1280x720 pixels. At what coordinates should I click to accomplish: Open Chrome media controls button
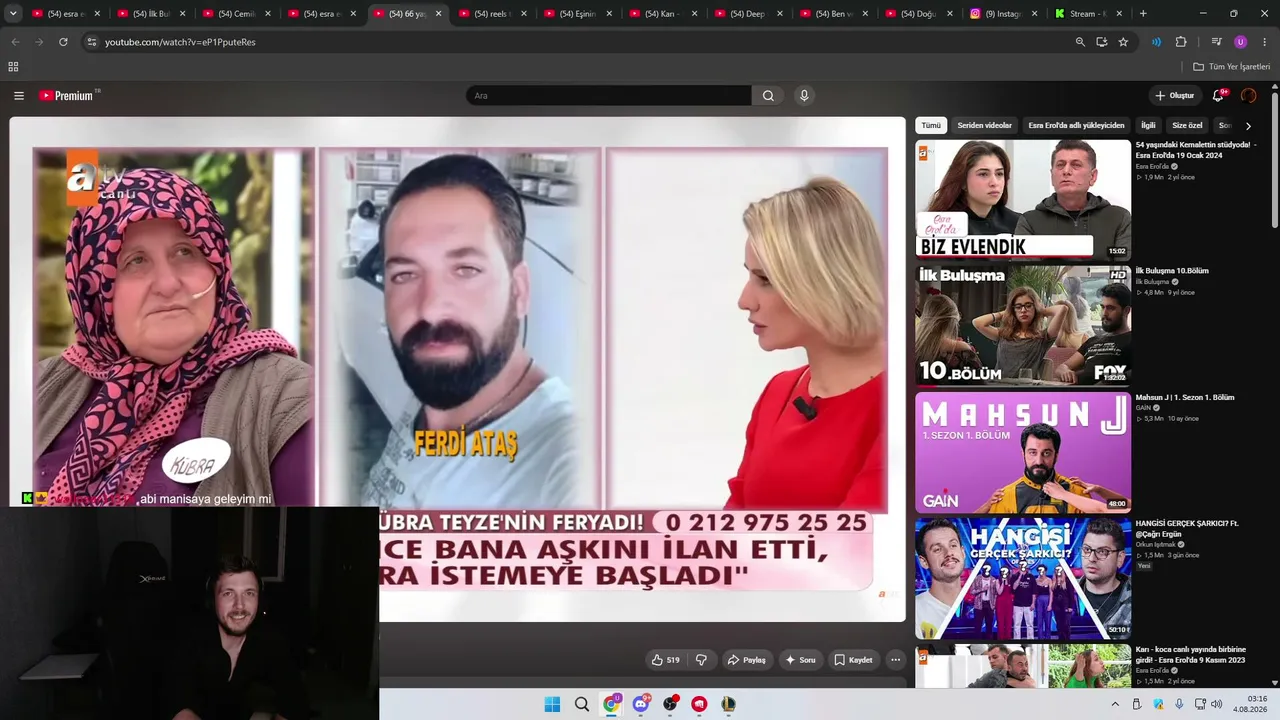pyautogui.click(x=1217, y=42)
